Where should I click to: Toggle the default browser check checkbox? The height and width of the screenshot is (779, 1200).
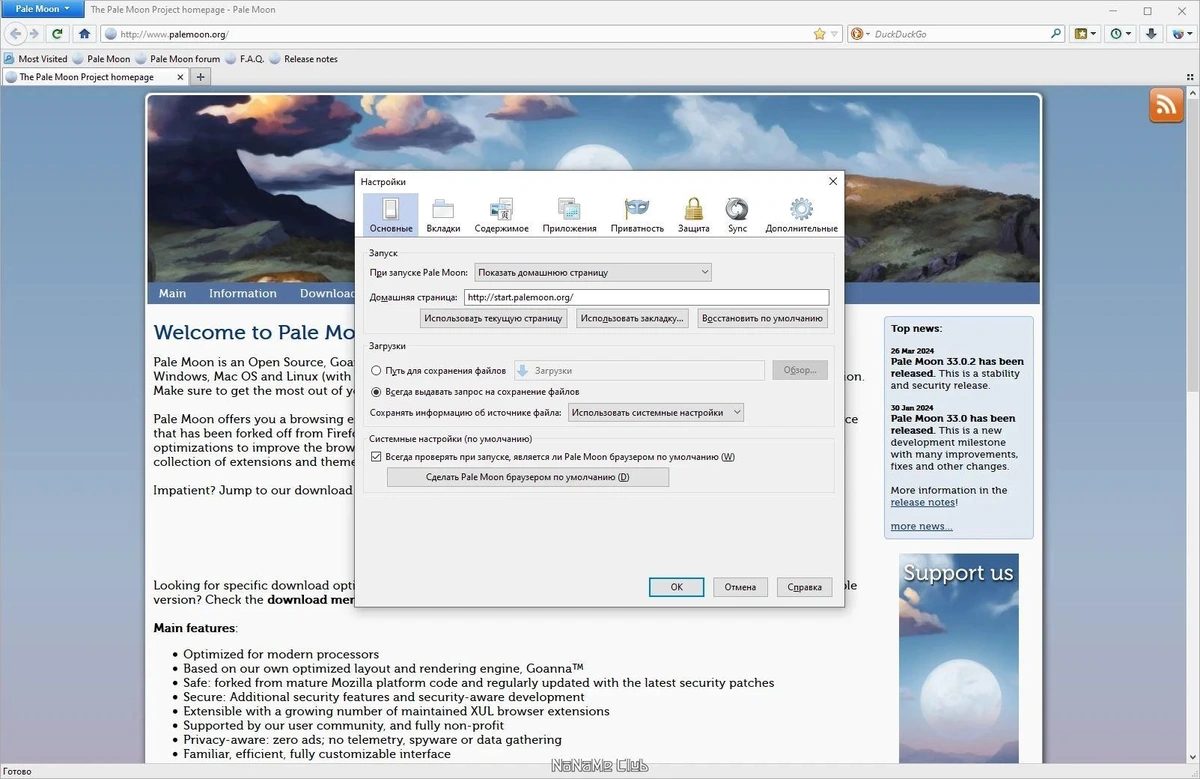tap(376, 457)
